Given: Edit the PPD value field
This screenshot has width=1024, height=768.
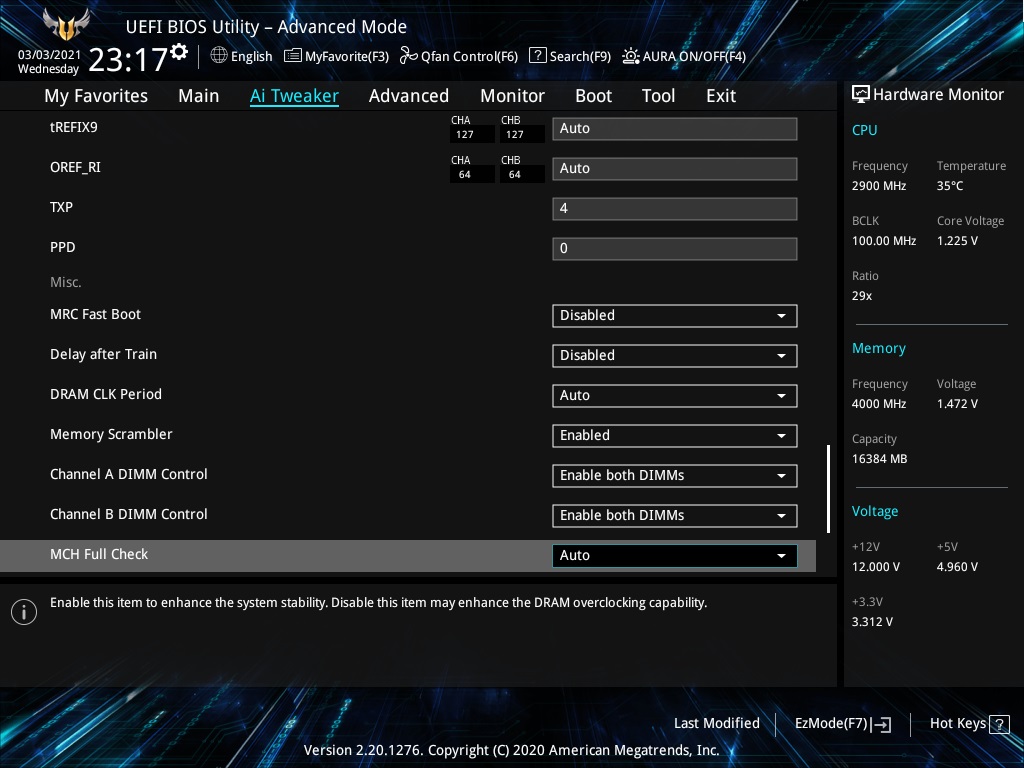Looking at the screenshot, I should (675, 249).
